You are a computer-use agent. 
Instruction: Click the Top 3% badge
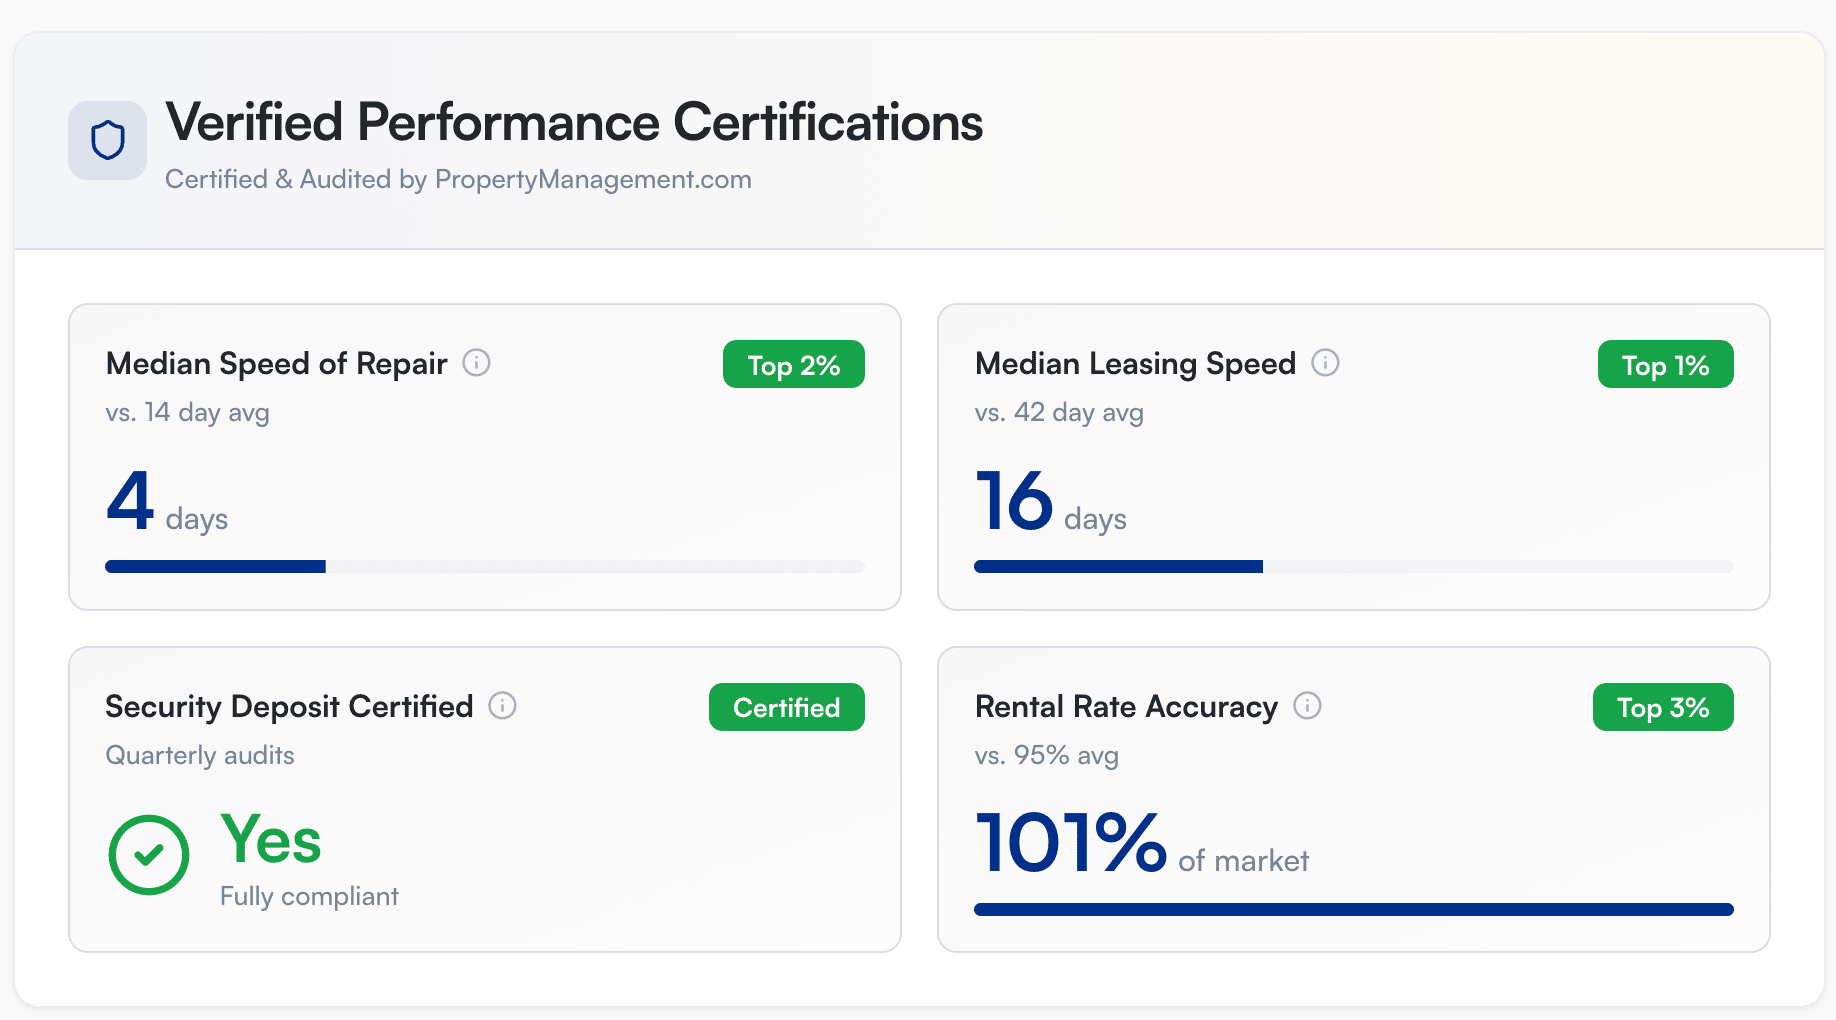[1663, 708]
